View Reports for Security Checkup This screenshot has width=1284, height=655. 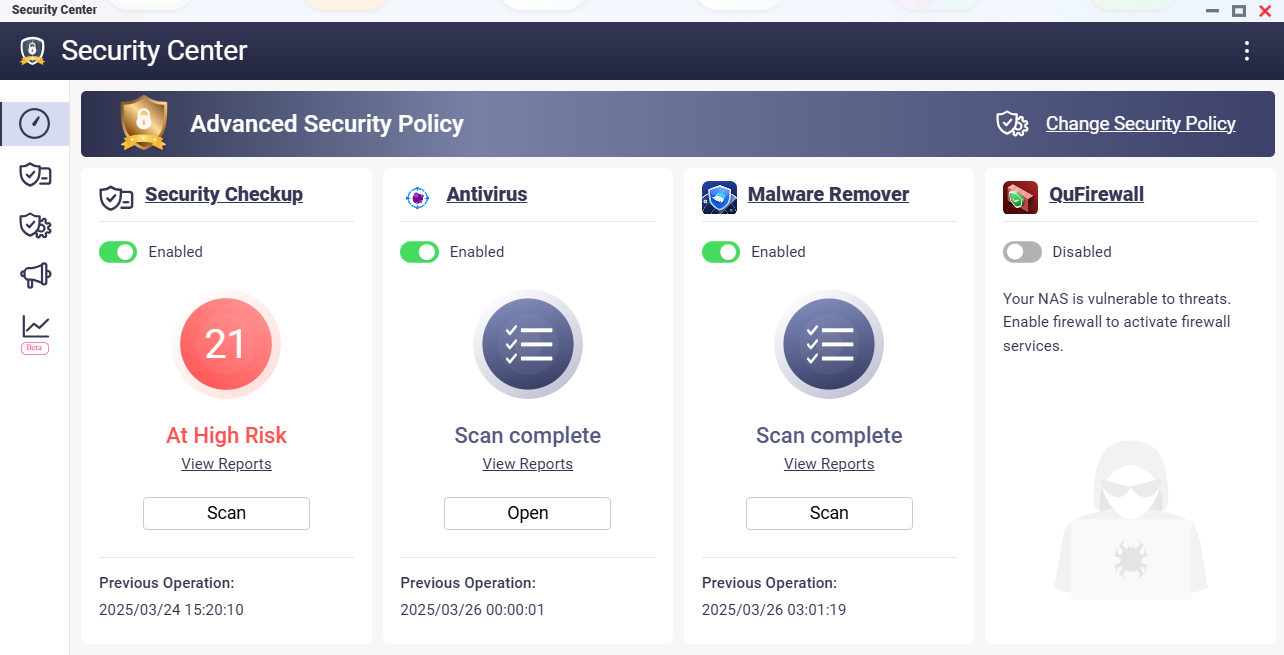226,464
